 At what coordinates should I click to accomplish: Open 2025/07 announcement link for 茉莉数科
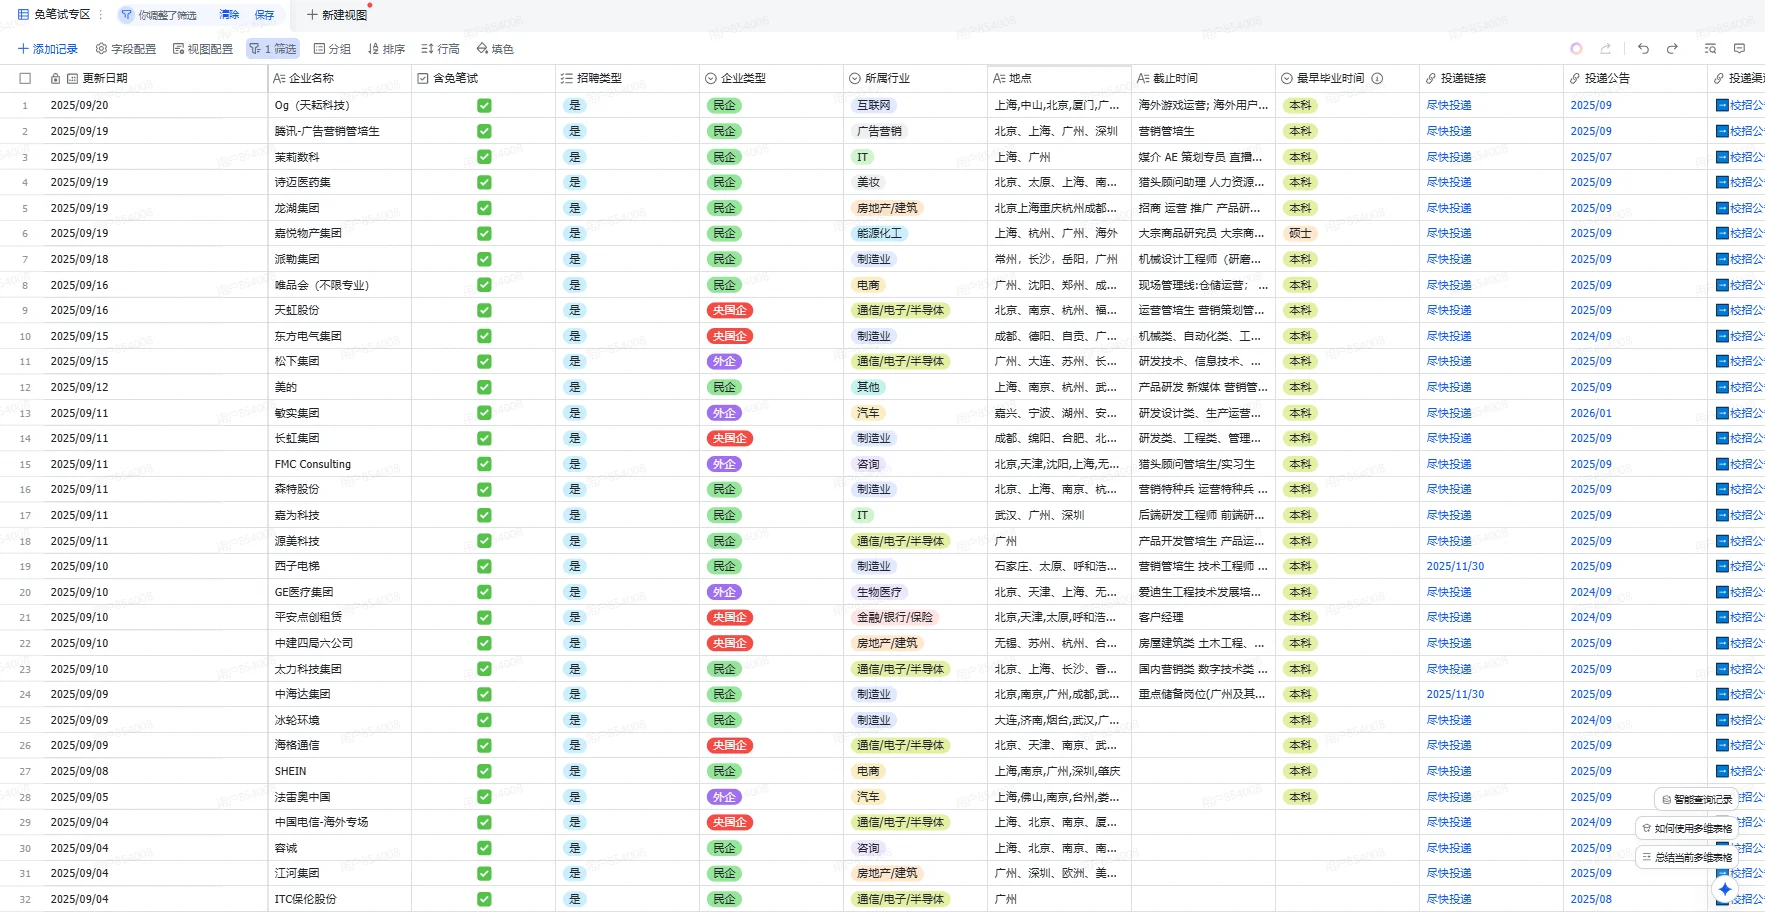pyautogui.click(x=1591, y=157)
